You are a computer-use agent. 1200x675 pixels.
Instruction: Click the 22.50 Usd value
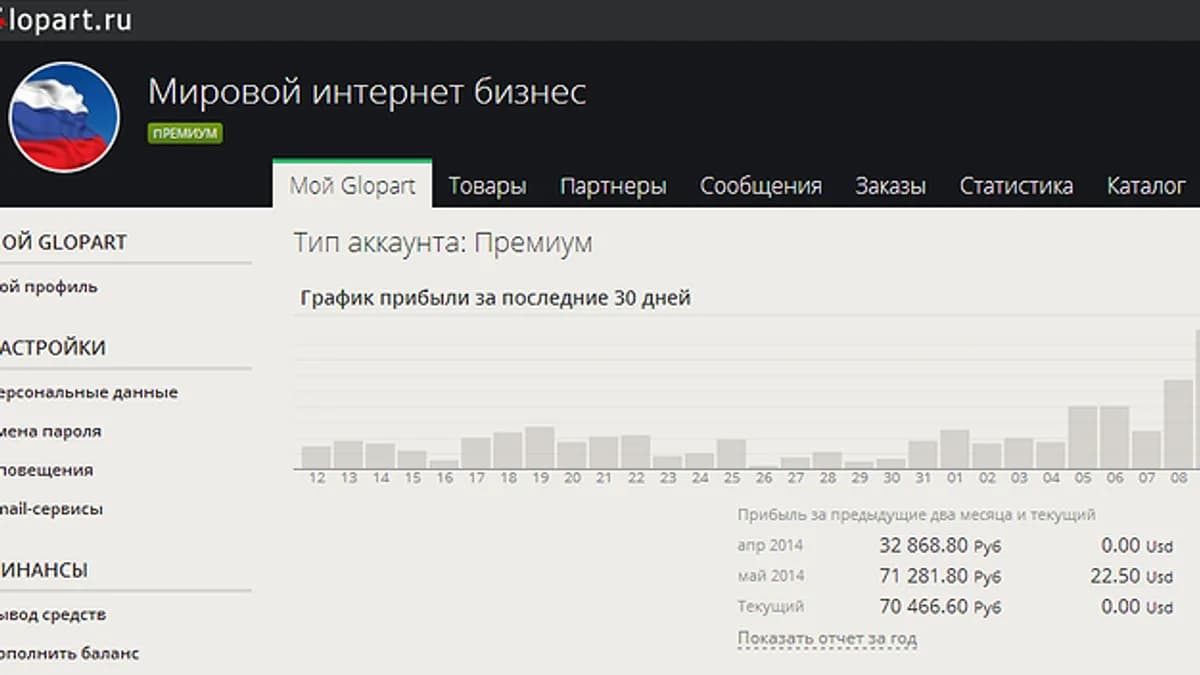click(x=1131, y=576)
